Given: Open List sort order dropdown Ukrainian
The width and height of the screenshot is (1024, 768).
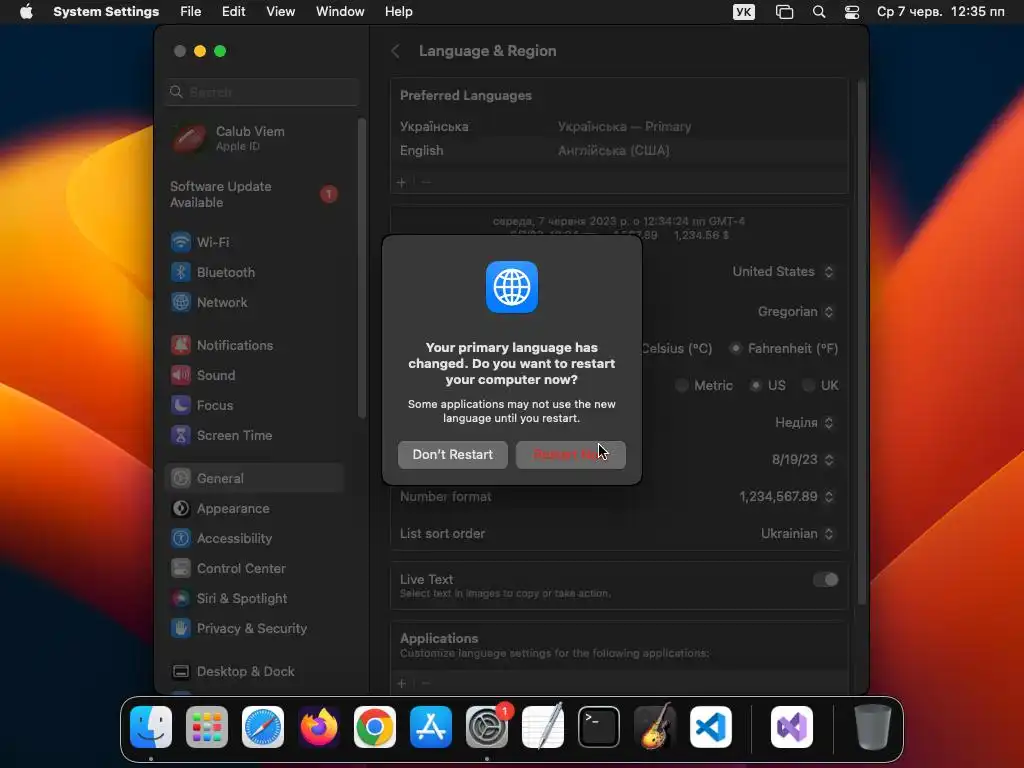Looking at the screenshot, I should click(x=797, y=534).
